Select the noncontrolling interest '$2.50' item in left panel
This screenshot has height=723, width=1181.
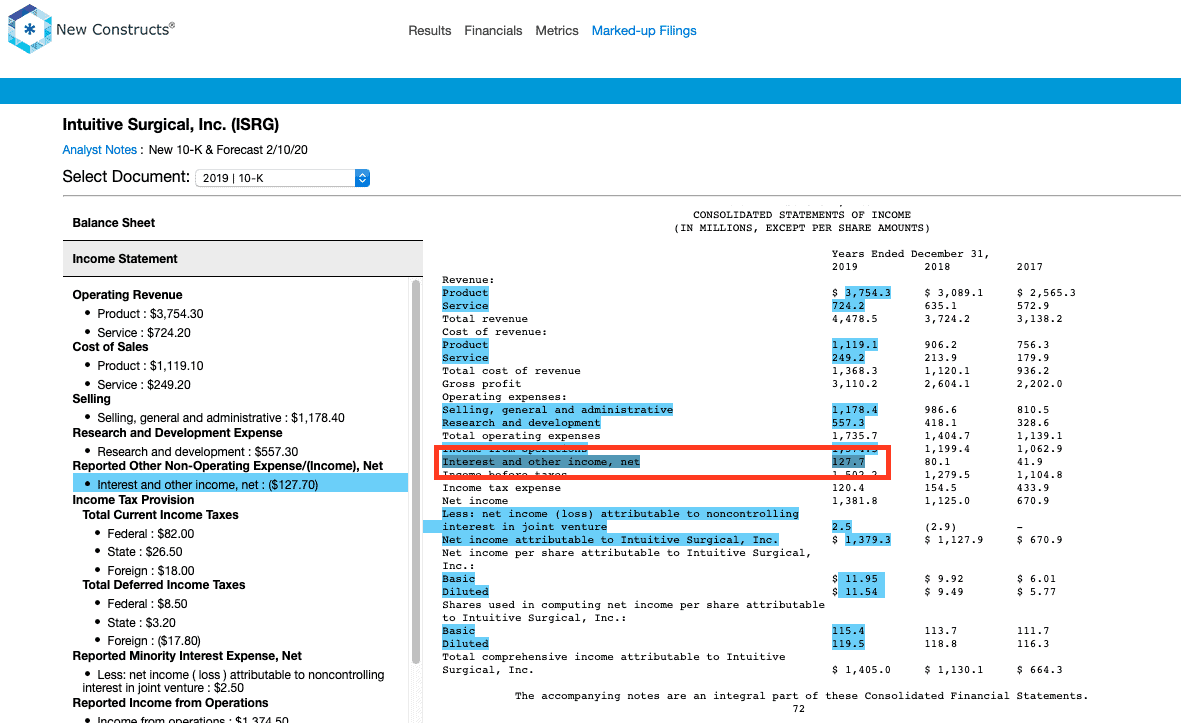(233, 682)
